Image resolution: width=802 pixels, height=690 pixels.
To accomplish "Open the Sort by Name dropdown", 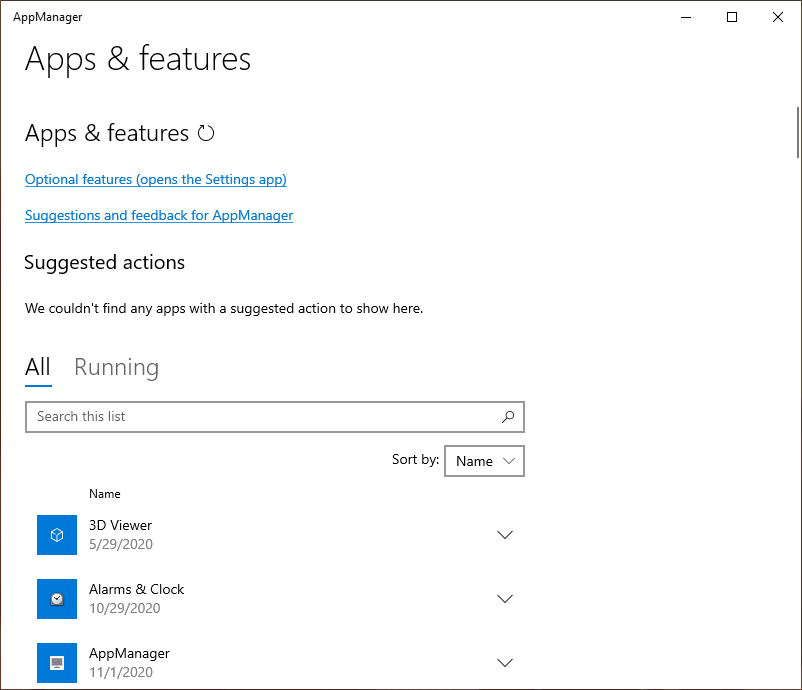I will 484,461.
